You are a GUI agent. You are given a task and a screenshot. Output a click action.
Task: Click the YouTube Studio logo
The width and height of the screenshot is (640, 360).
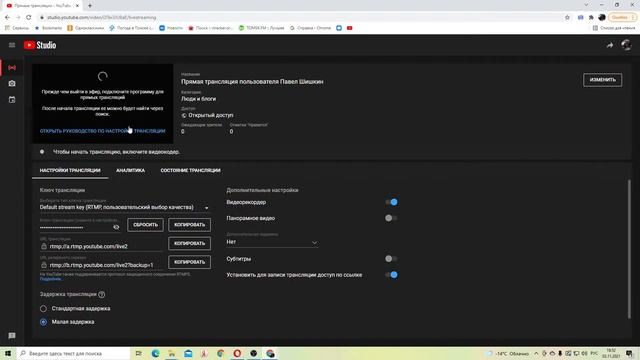40,45
